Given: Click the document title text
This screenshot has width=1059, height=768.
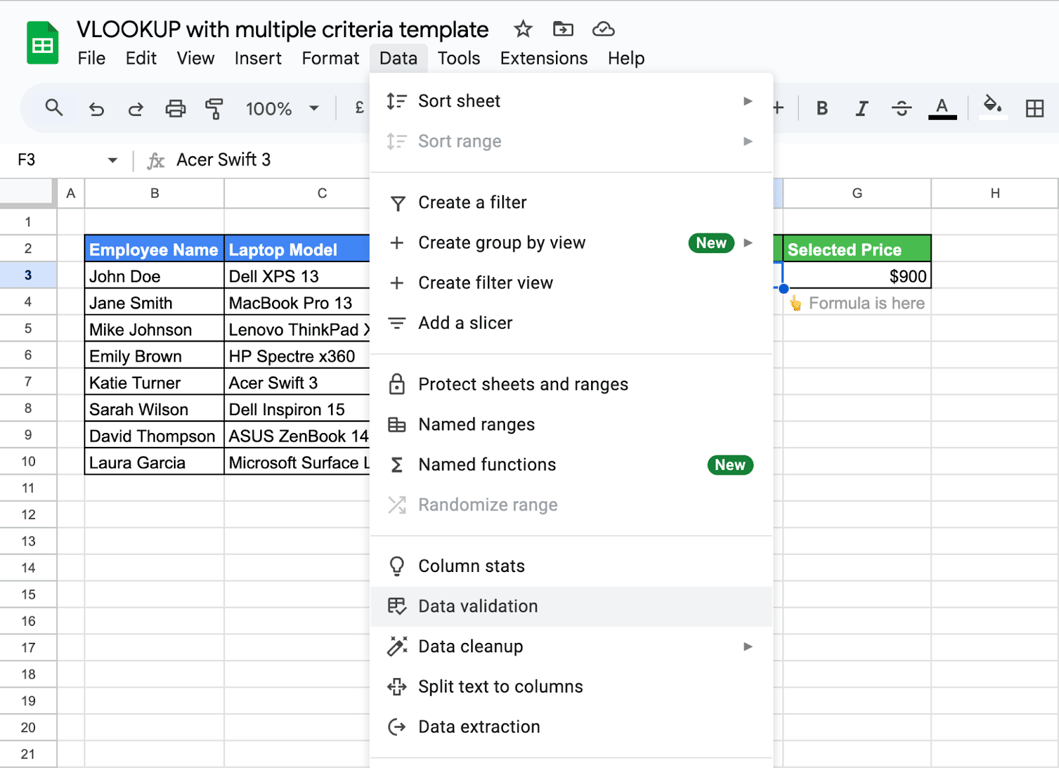Looking at the screenshot, I should tap(282, 30).
